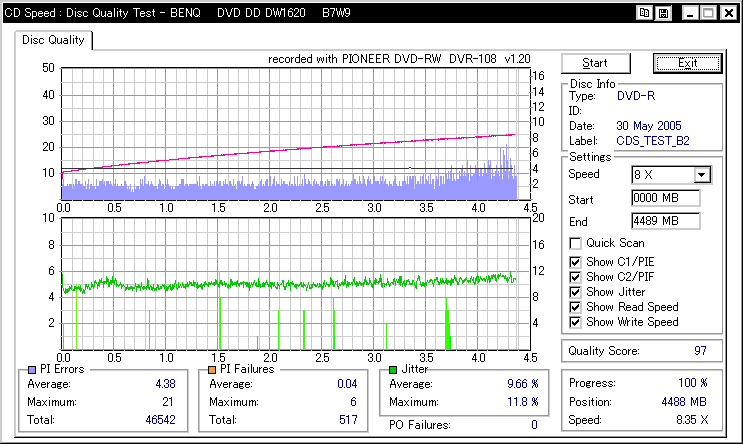Image resolution: width=743 pixels, height=444 pixels.
Task: Click the disc label CDS_TEST_B2
Action: [x=653, y=141]
